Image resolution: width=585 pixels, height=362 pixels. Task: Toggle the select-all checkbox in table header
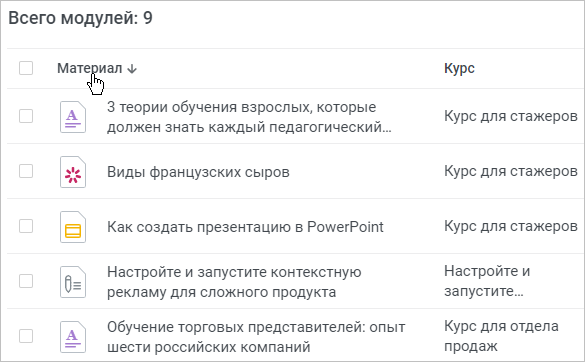26,68
